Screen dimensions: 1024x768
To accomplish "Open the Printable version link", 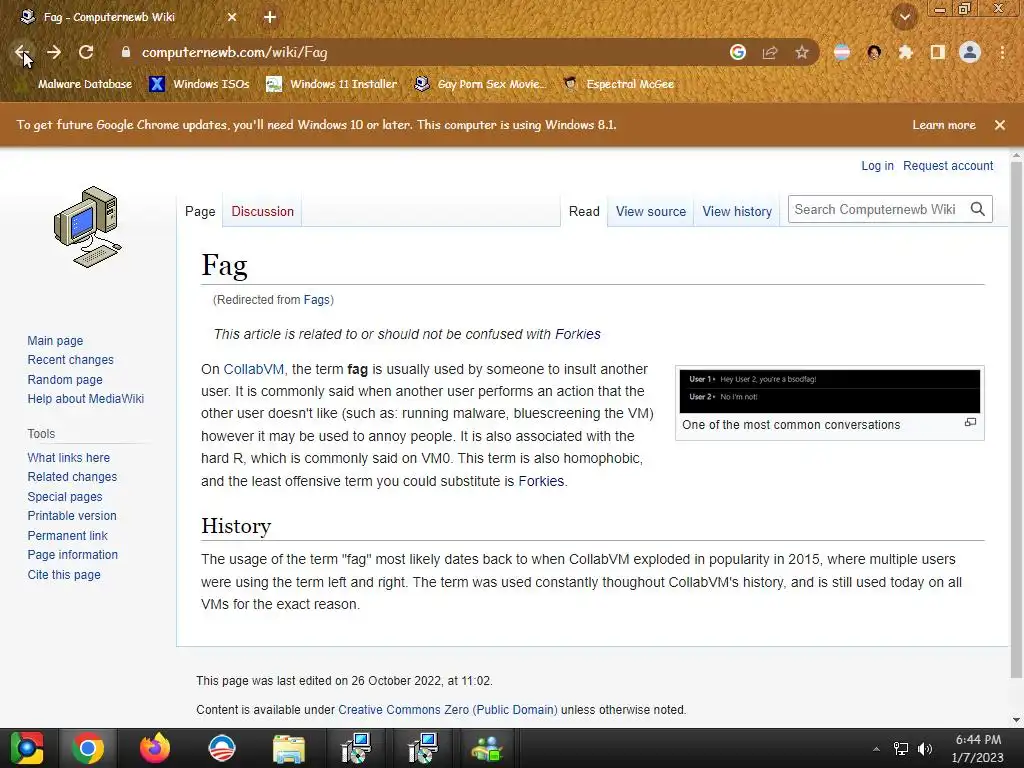I will (72, 516).
